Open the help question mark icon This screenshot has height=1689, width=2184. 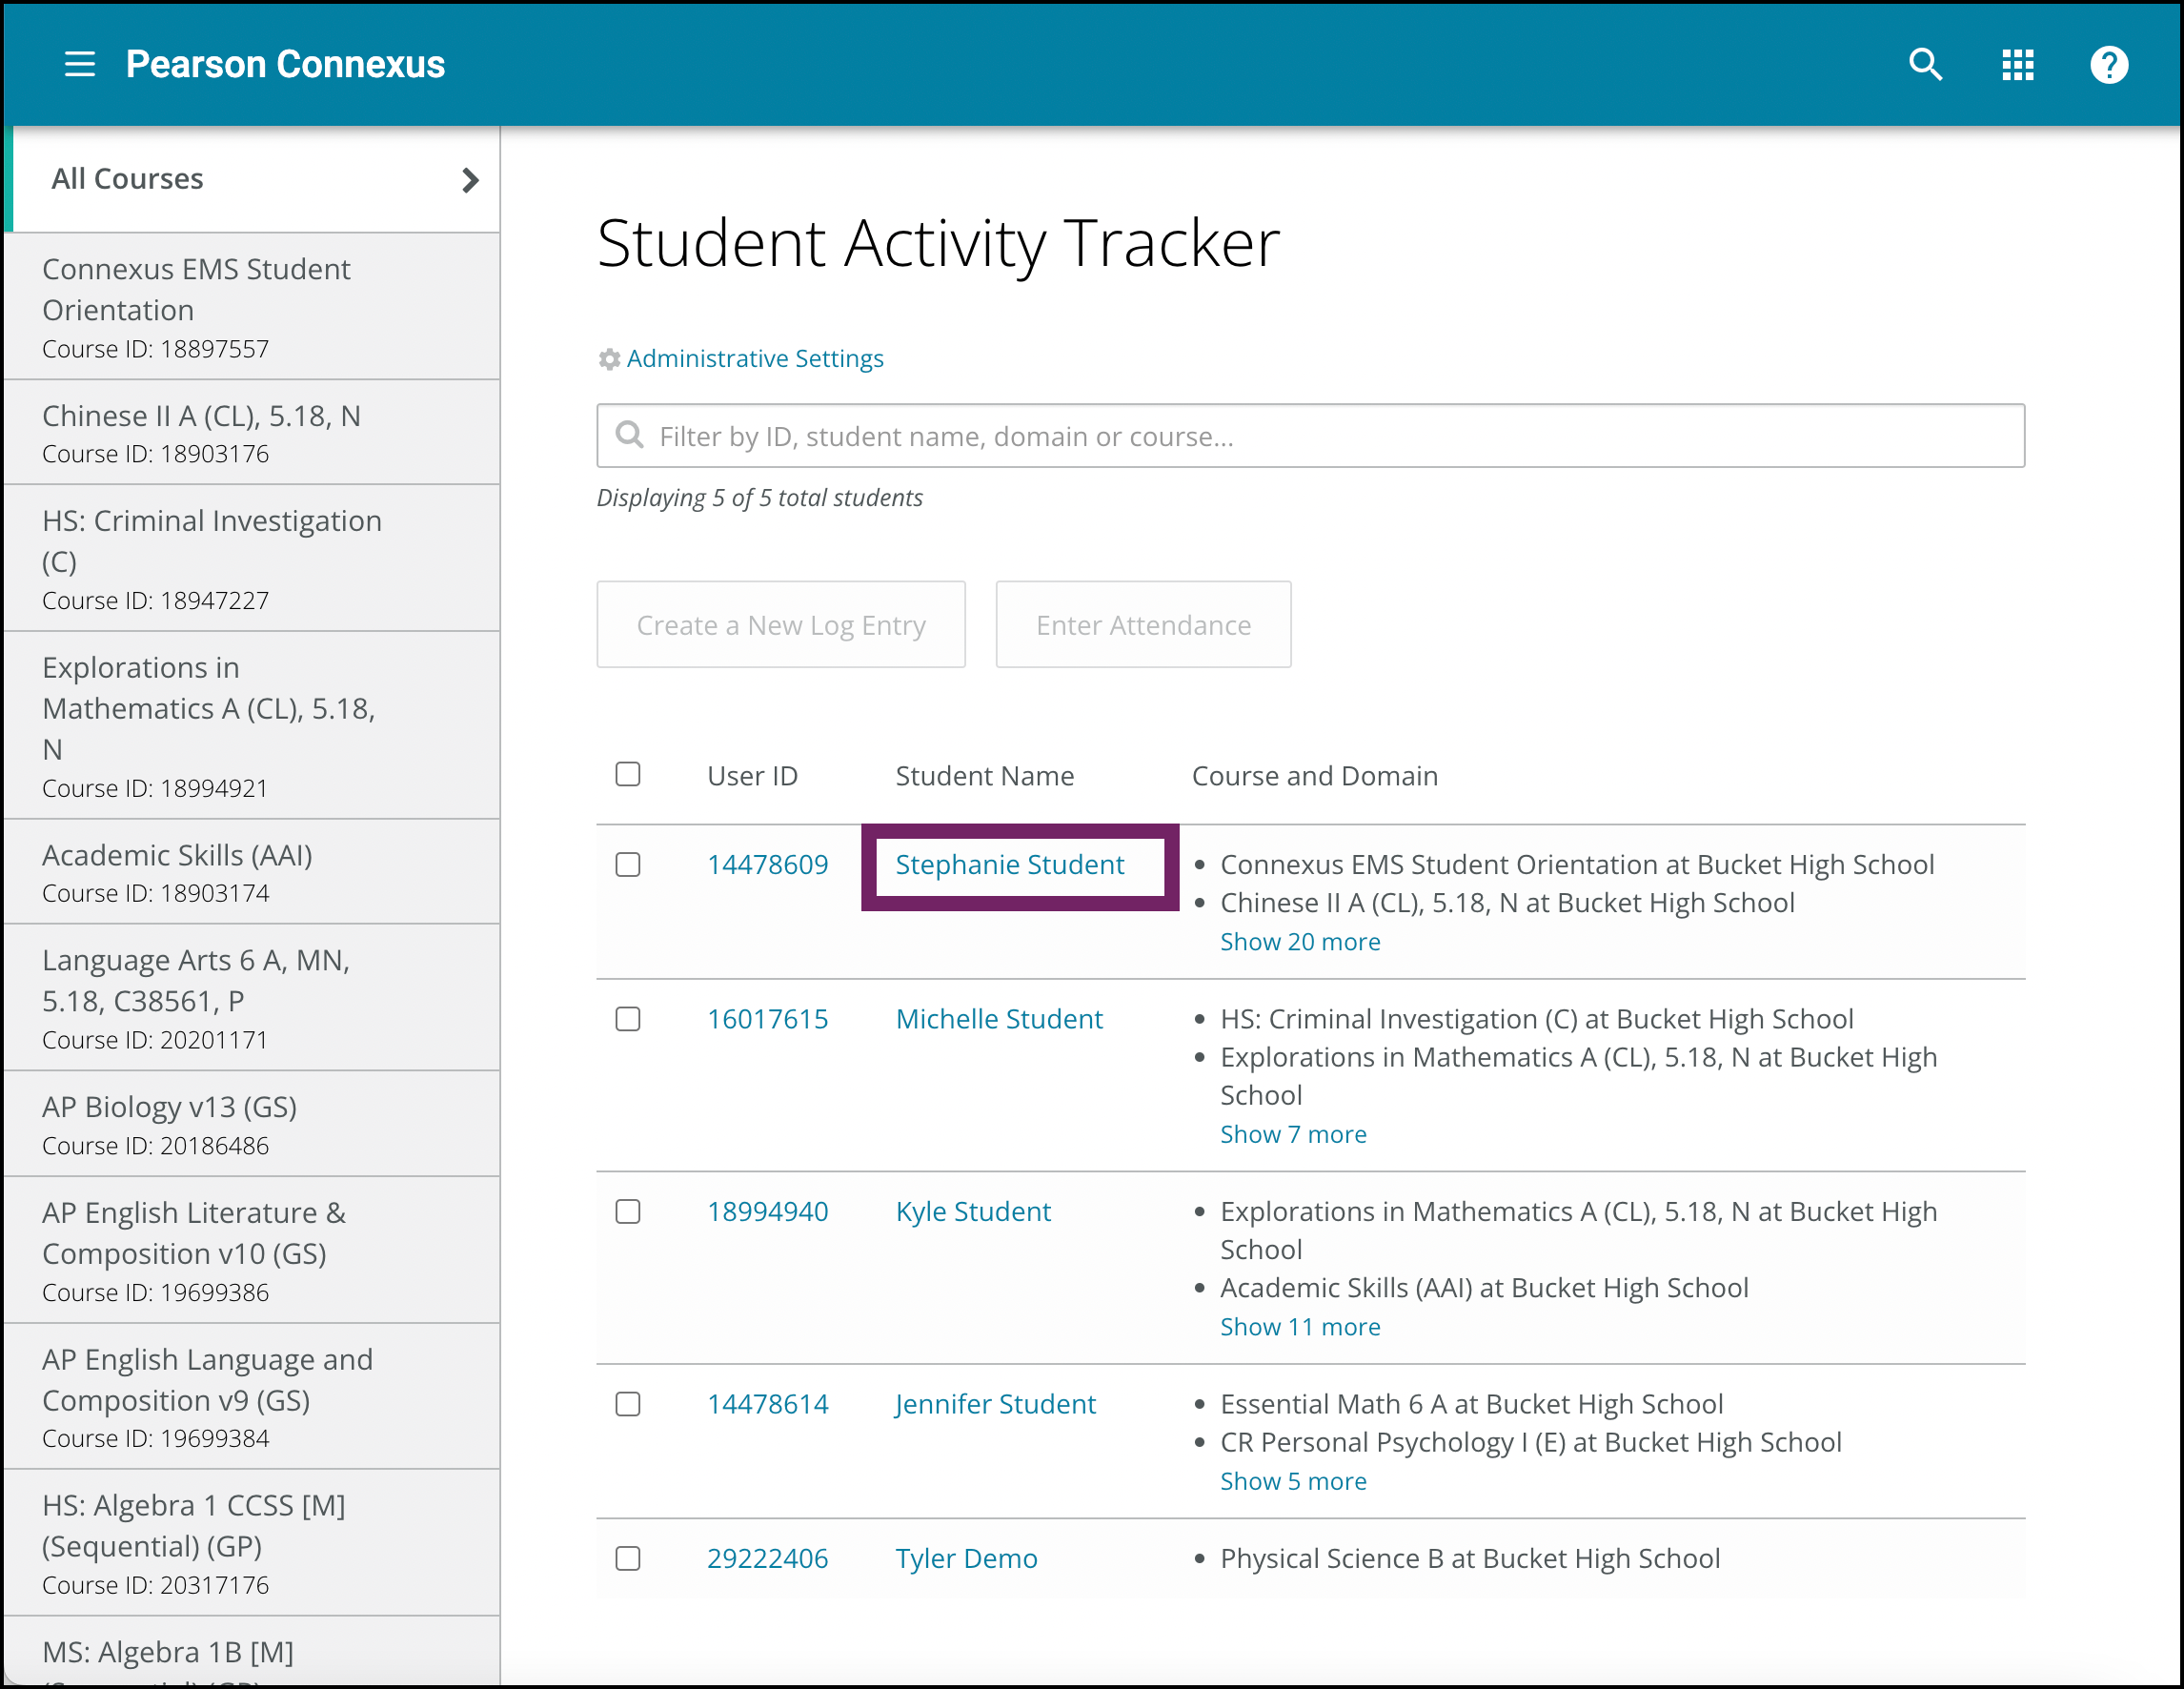click(x=2109, y=65)
